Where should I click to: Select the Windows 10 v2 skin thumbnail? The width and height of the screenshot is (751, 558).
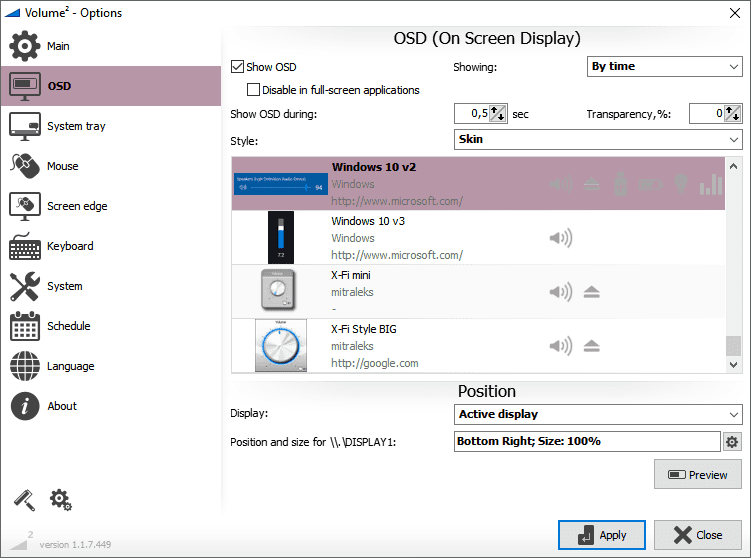tap(281, 184)
